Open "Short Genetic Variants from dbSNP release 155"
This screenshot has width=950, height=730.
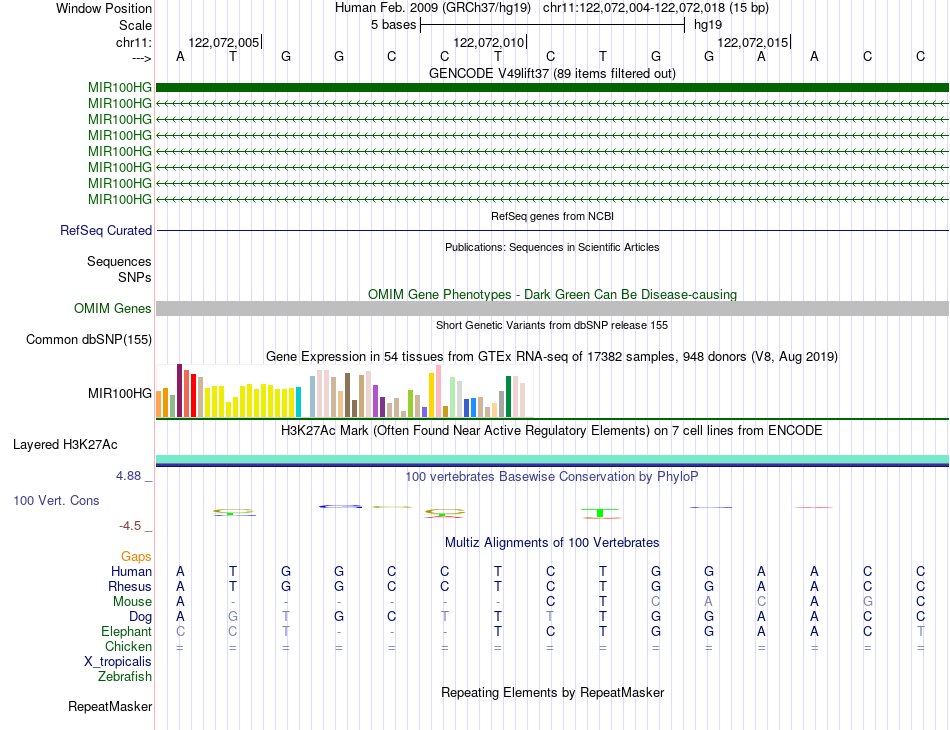(x=552, y=325)
